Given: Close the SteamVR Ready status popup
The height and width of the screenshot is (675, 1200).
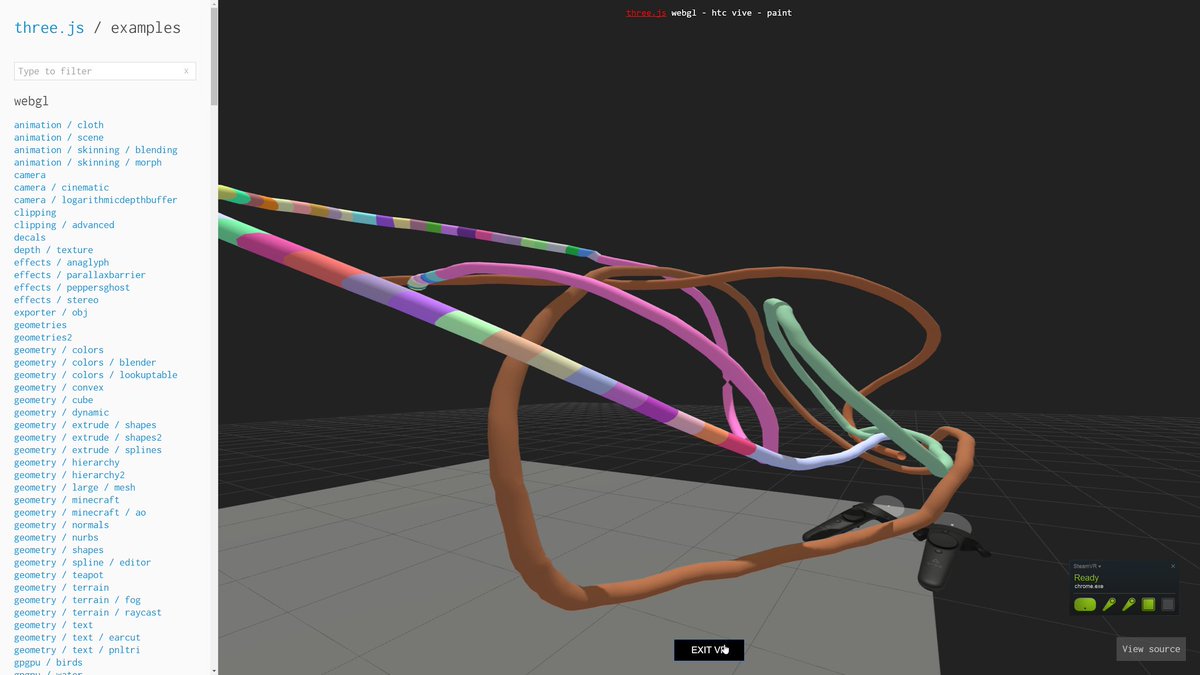Looking at the screenshot, I should (1173, 565).
